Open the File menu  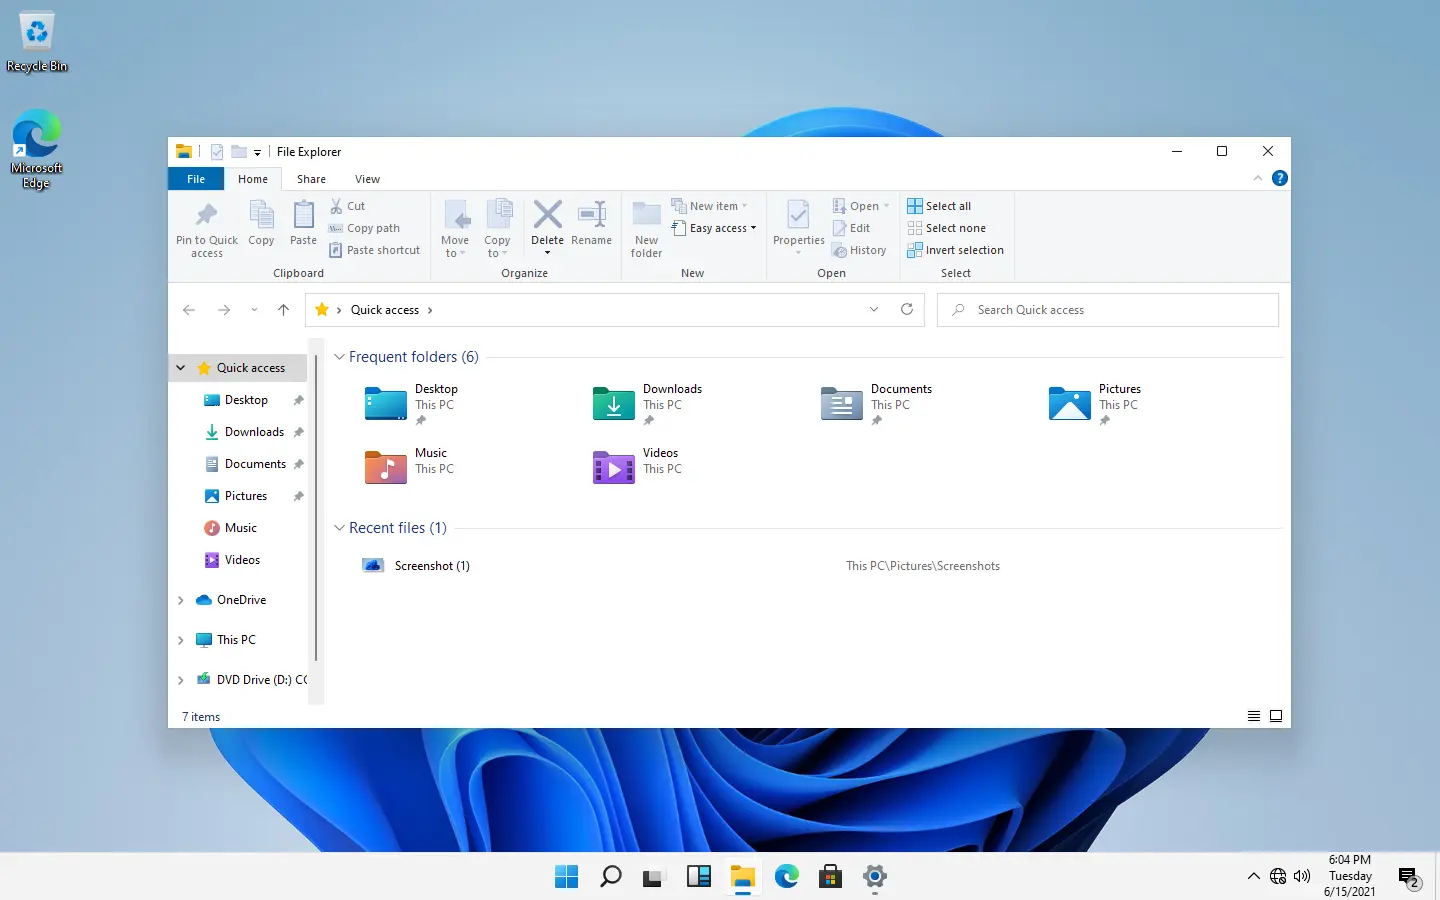(x=196, y=179)
